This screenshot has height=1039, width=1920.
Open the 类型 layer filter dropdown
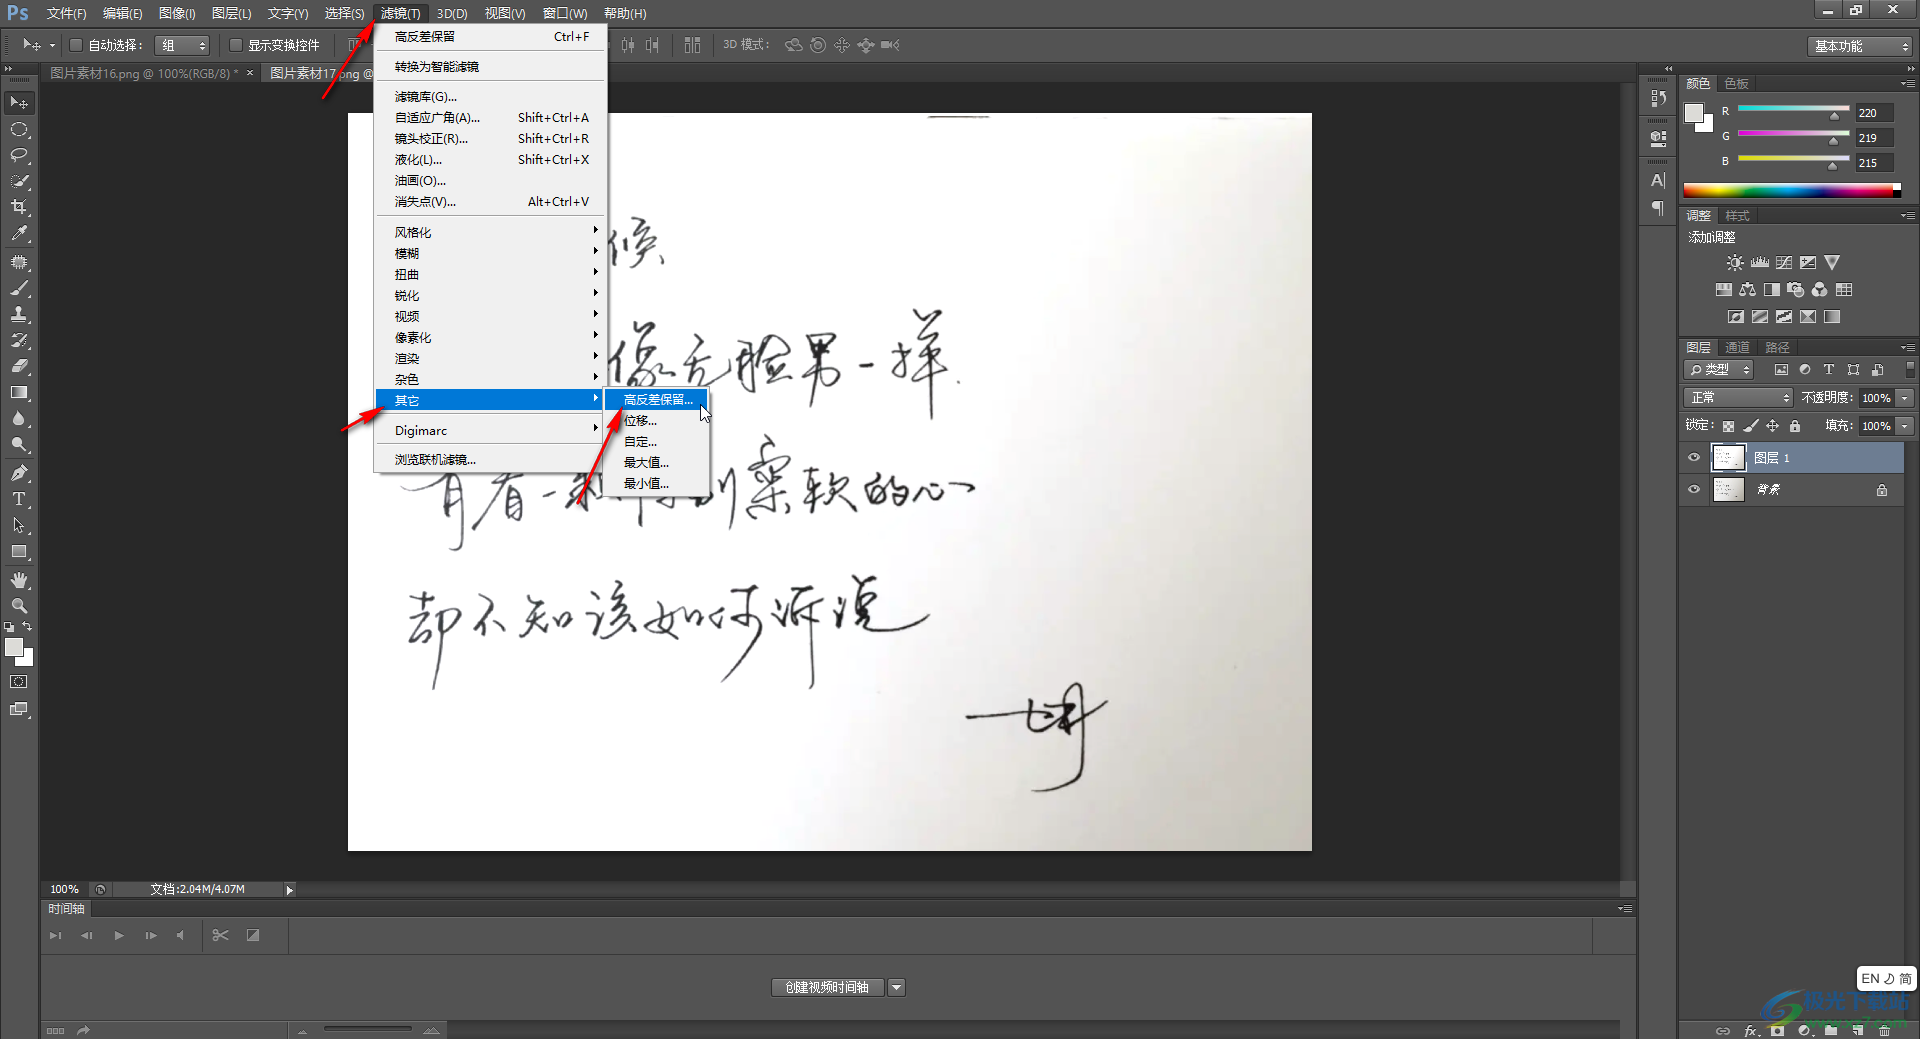1720,370
